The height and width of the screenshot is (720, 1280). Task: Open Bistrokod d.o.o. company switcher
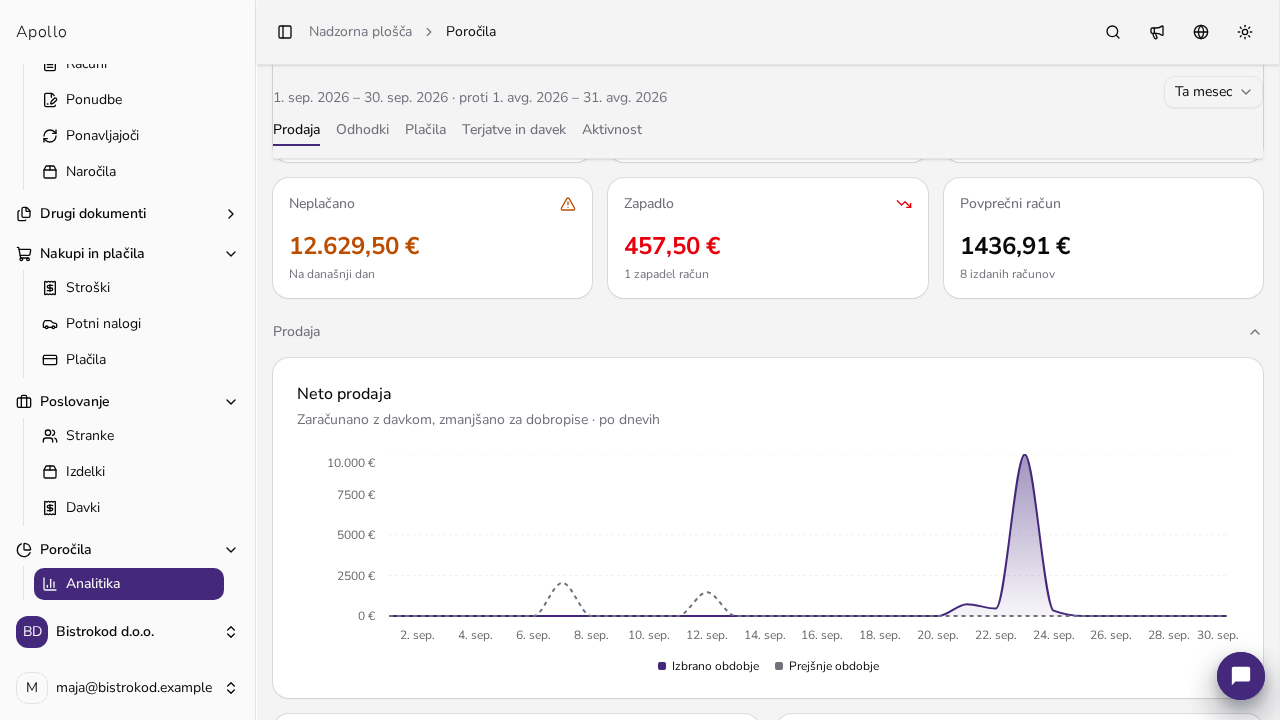(127, 632)
